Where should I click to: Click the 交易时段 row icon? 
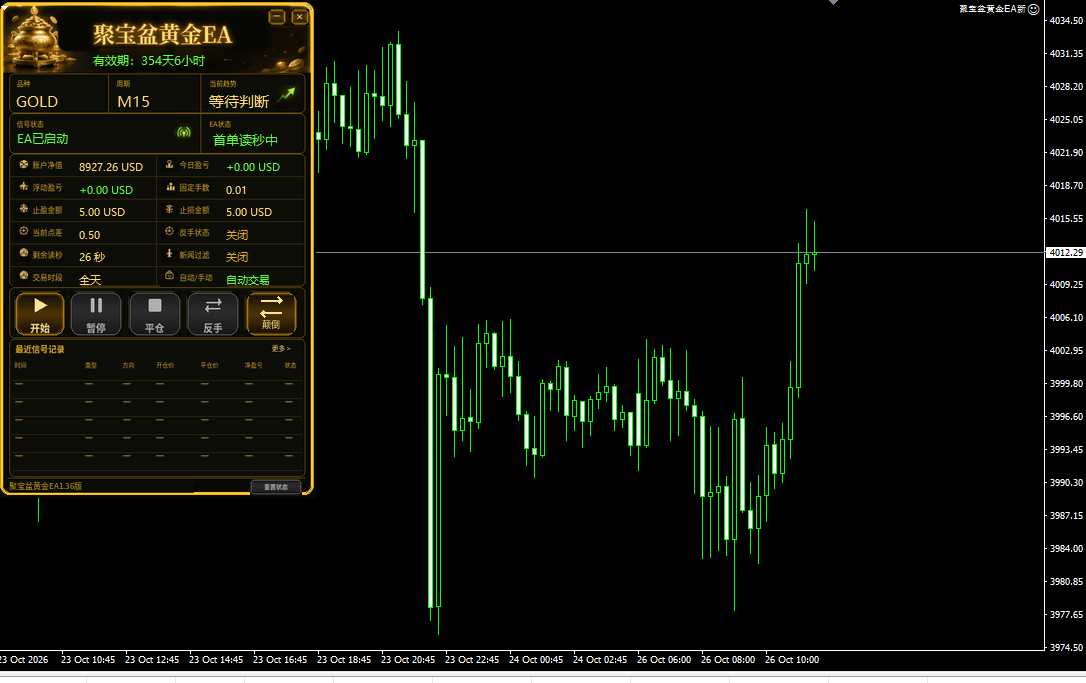(24, 276)
